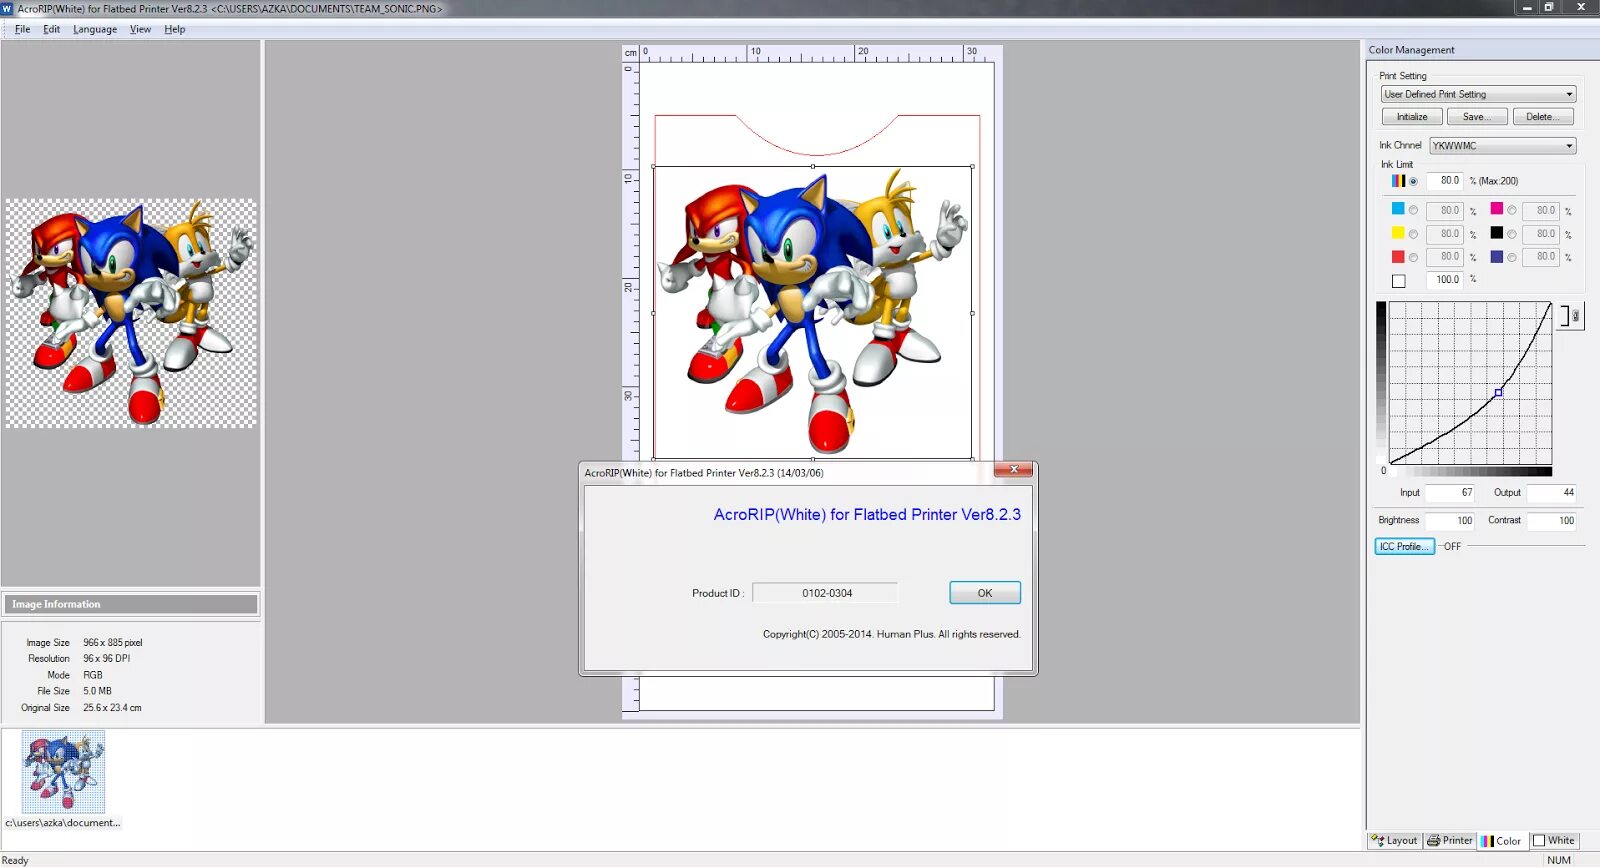Click the Printer tab icon
The image size is (1600, 868).
point(1433,841)
